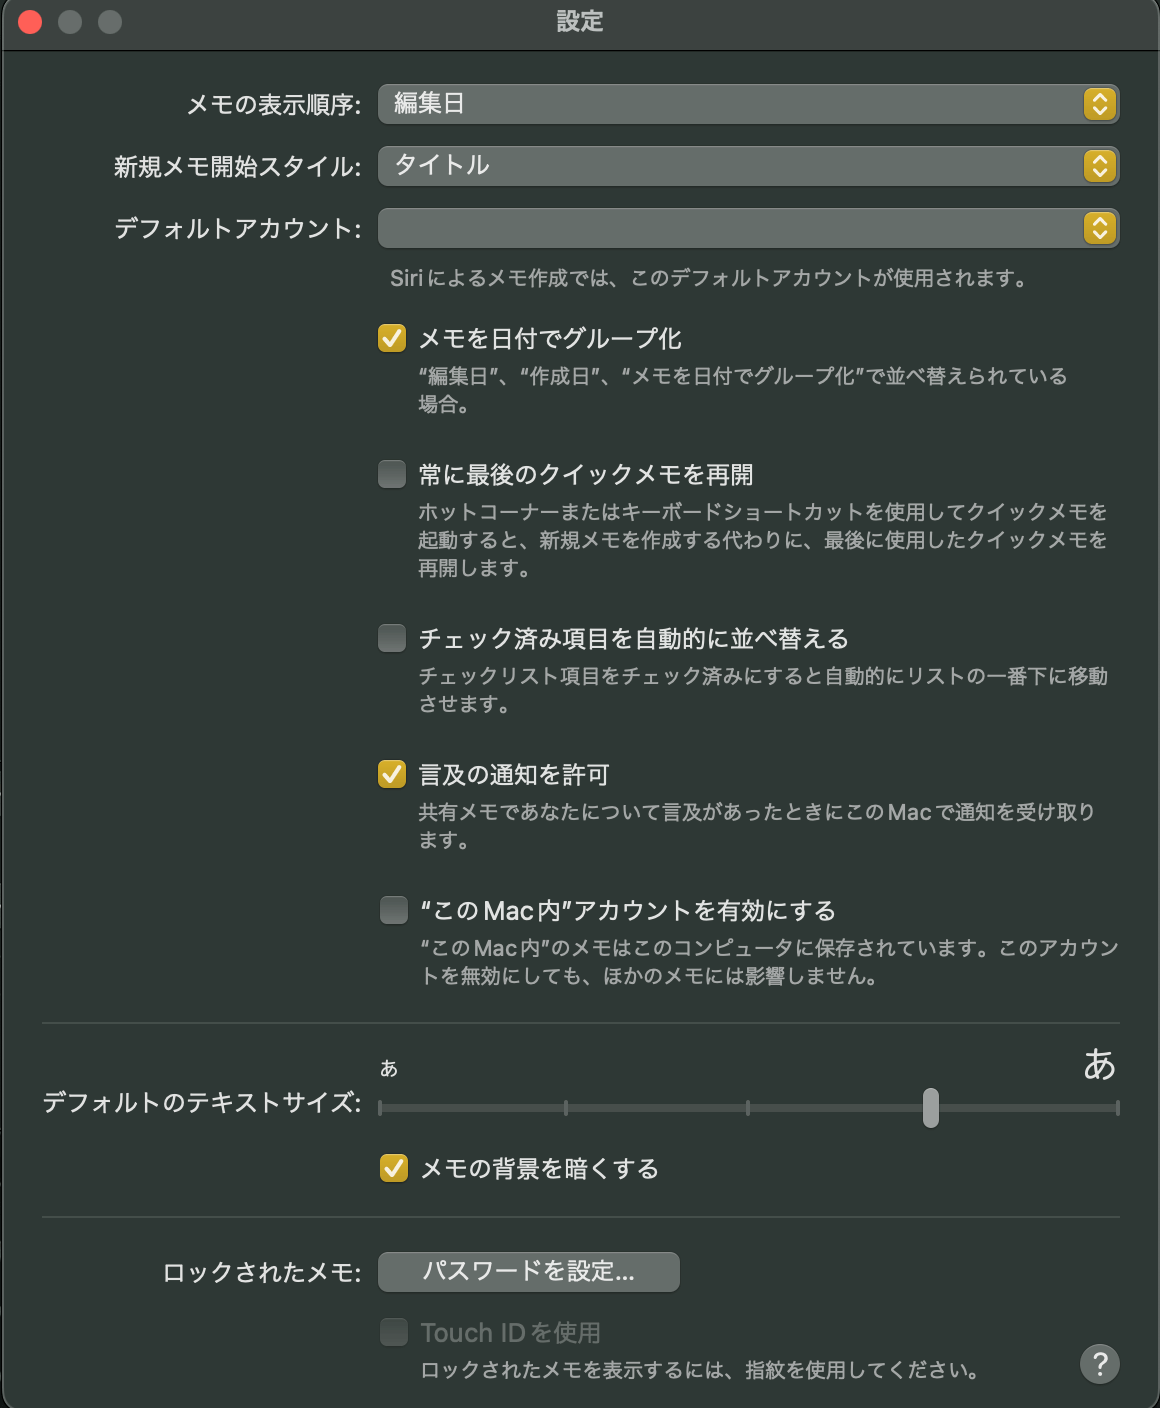Enable チェック済み項目を自動的に並べ替える checkbox
The width and height of the screenshot is (1160, 1408).
392,638
